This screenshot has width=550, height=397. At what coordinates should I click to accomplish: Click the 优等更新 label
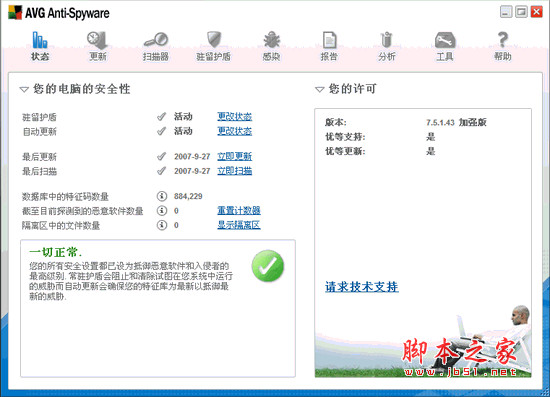345,152
